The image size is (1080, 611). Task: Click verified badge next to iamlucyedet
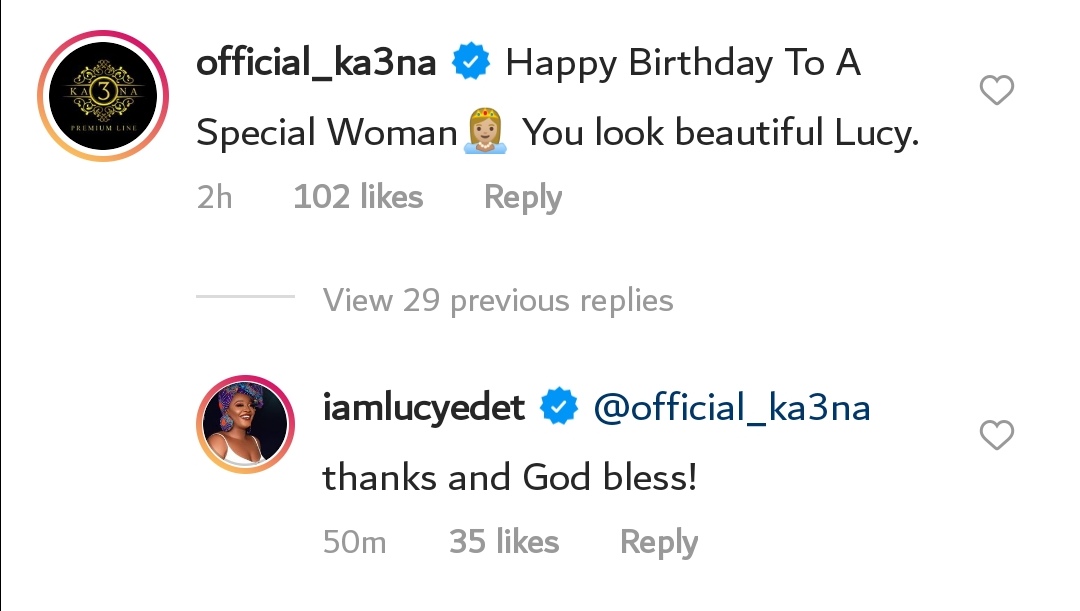558,407
